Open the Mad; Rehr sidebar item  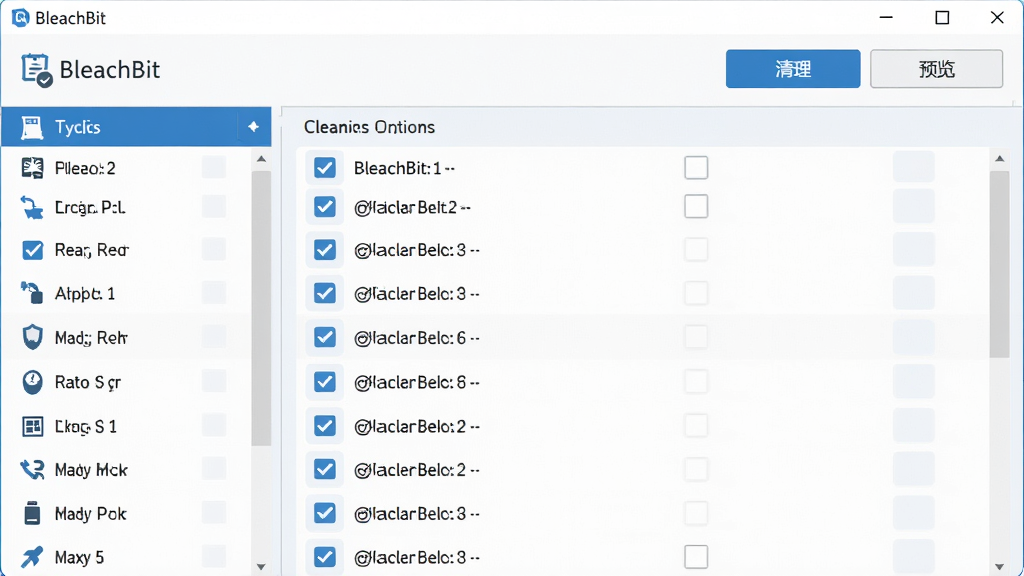pos(126,337)
